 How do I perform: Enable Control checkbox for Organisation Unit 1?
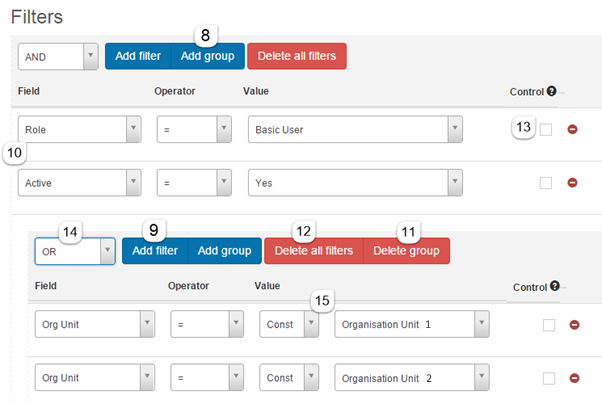point(549,325)
